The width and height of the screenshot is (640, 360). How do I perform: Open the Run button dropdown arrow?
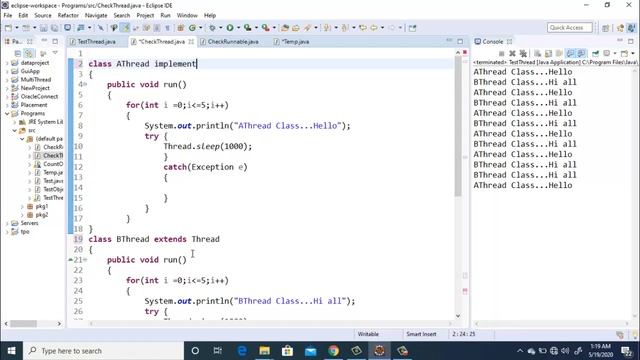coord(238,28)
